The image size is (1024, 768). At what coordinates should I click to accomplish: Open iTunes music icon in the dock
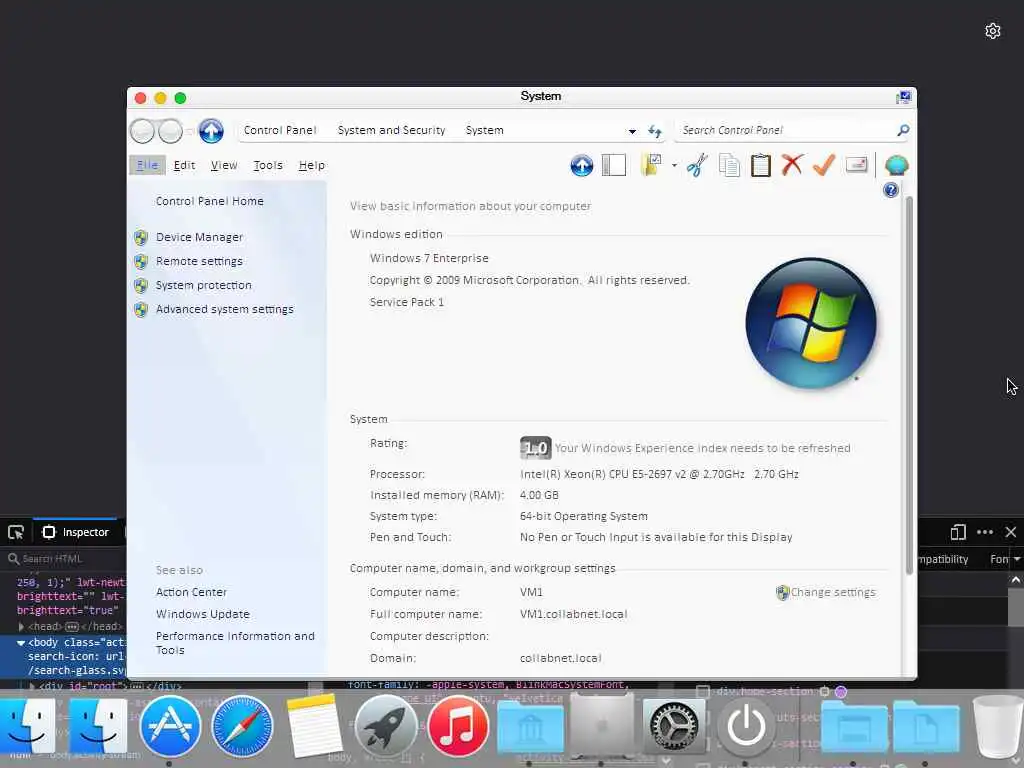tap(458, 726)
